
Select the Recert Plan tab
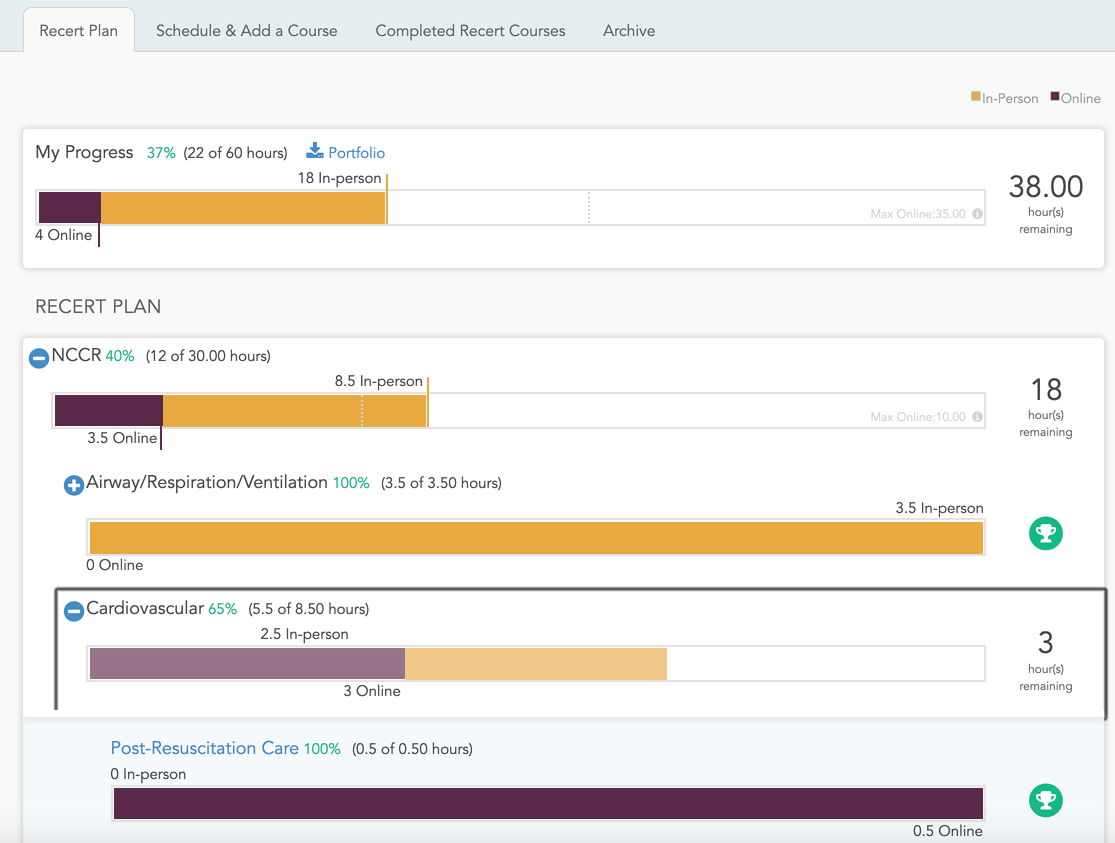pos(78,31)
